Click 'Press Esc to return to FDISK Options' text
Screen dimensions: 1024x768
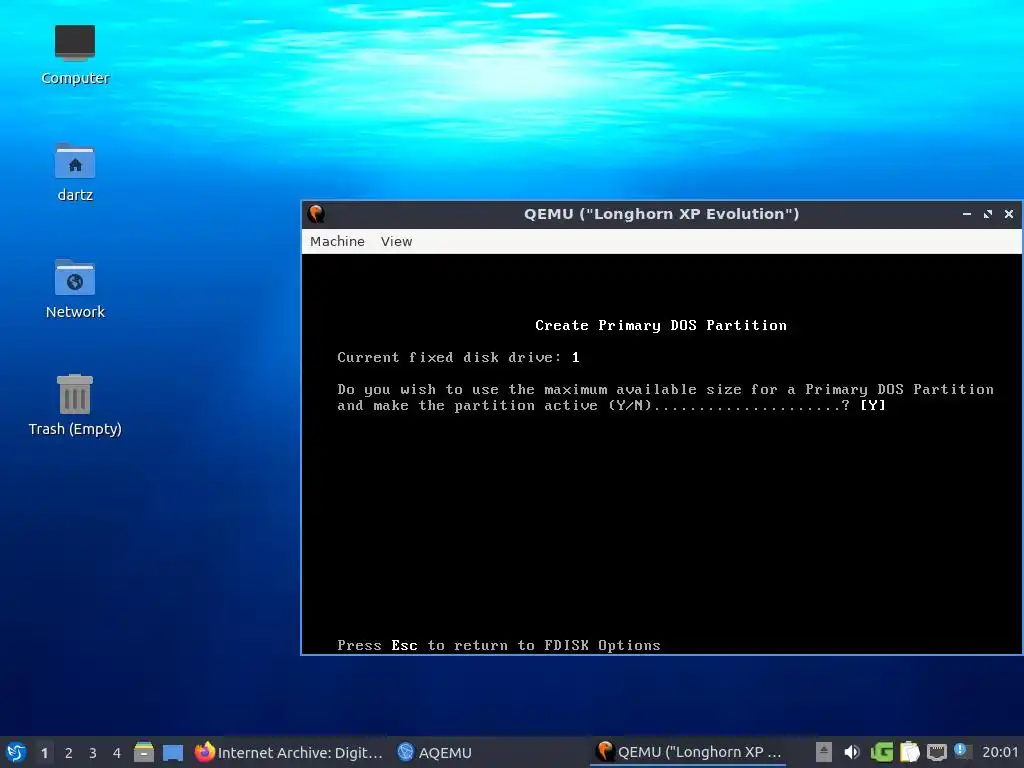coord(499,645)
